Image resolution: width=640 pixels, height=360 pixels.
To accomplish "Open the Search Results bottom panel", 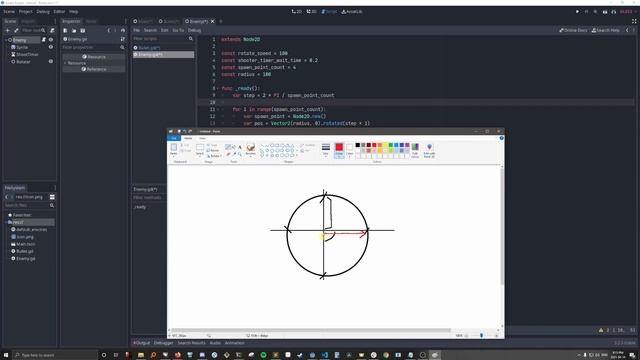I will point(191,343).
